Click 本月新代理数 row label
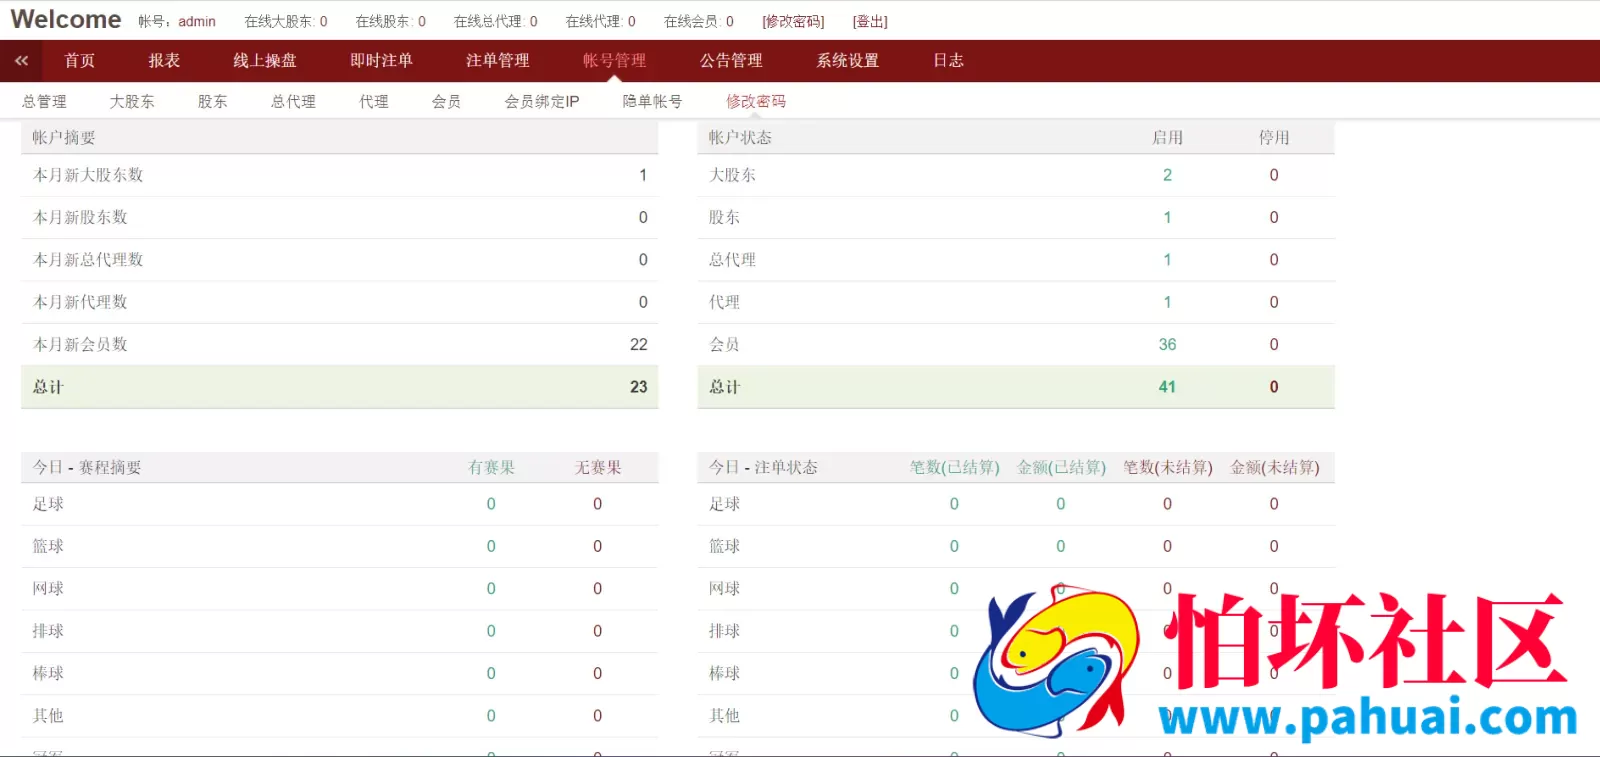This screenshot has height=757, width=1600. coord(80,303)
